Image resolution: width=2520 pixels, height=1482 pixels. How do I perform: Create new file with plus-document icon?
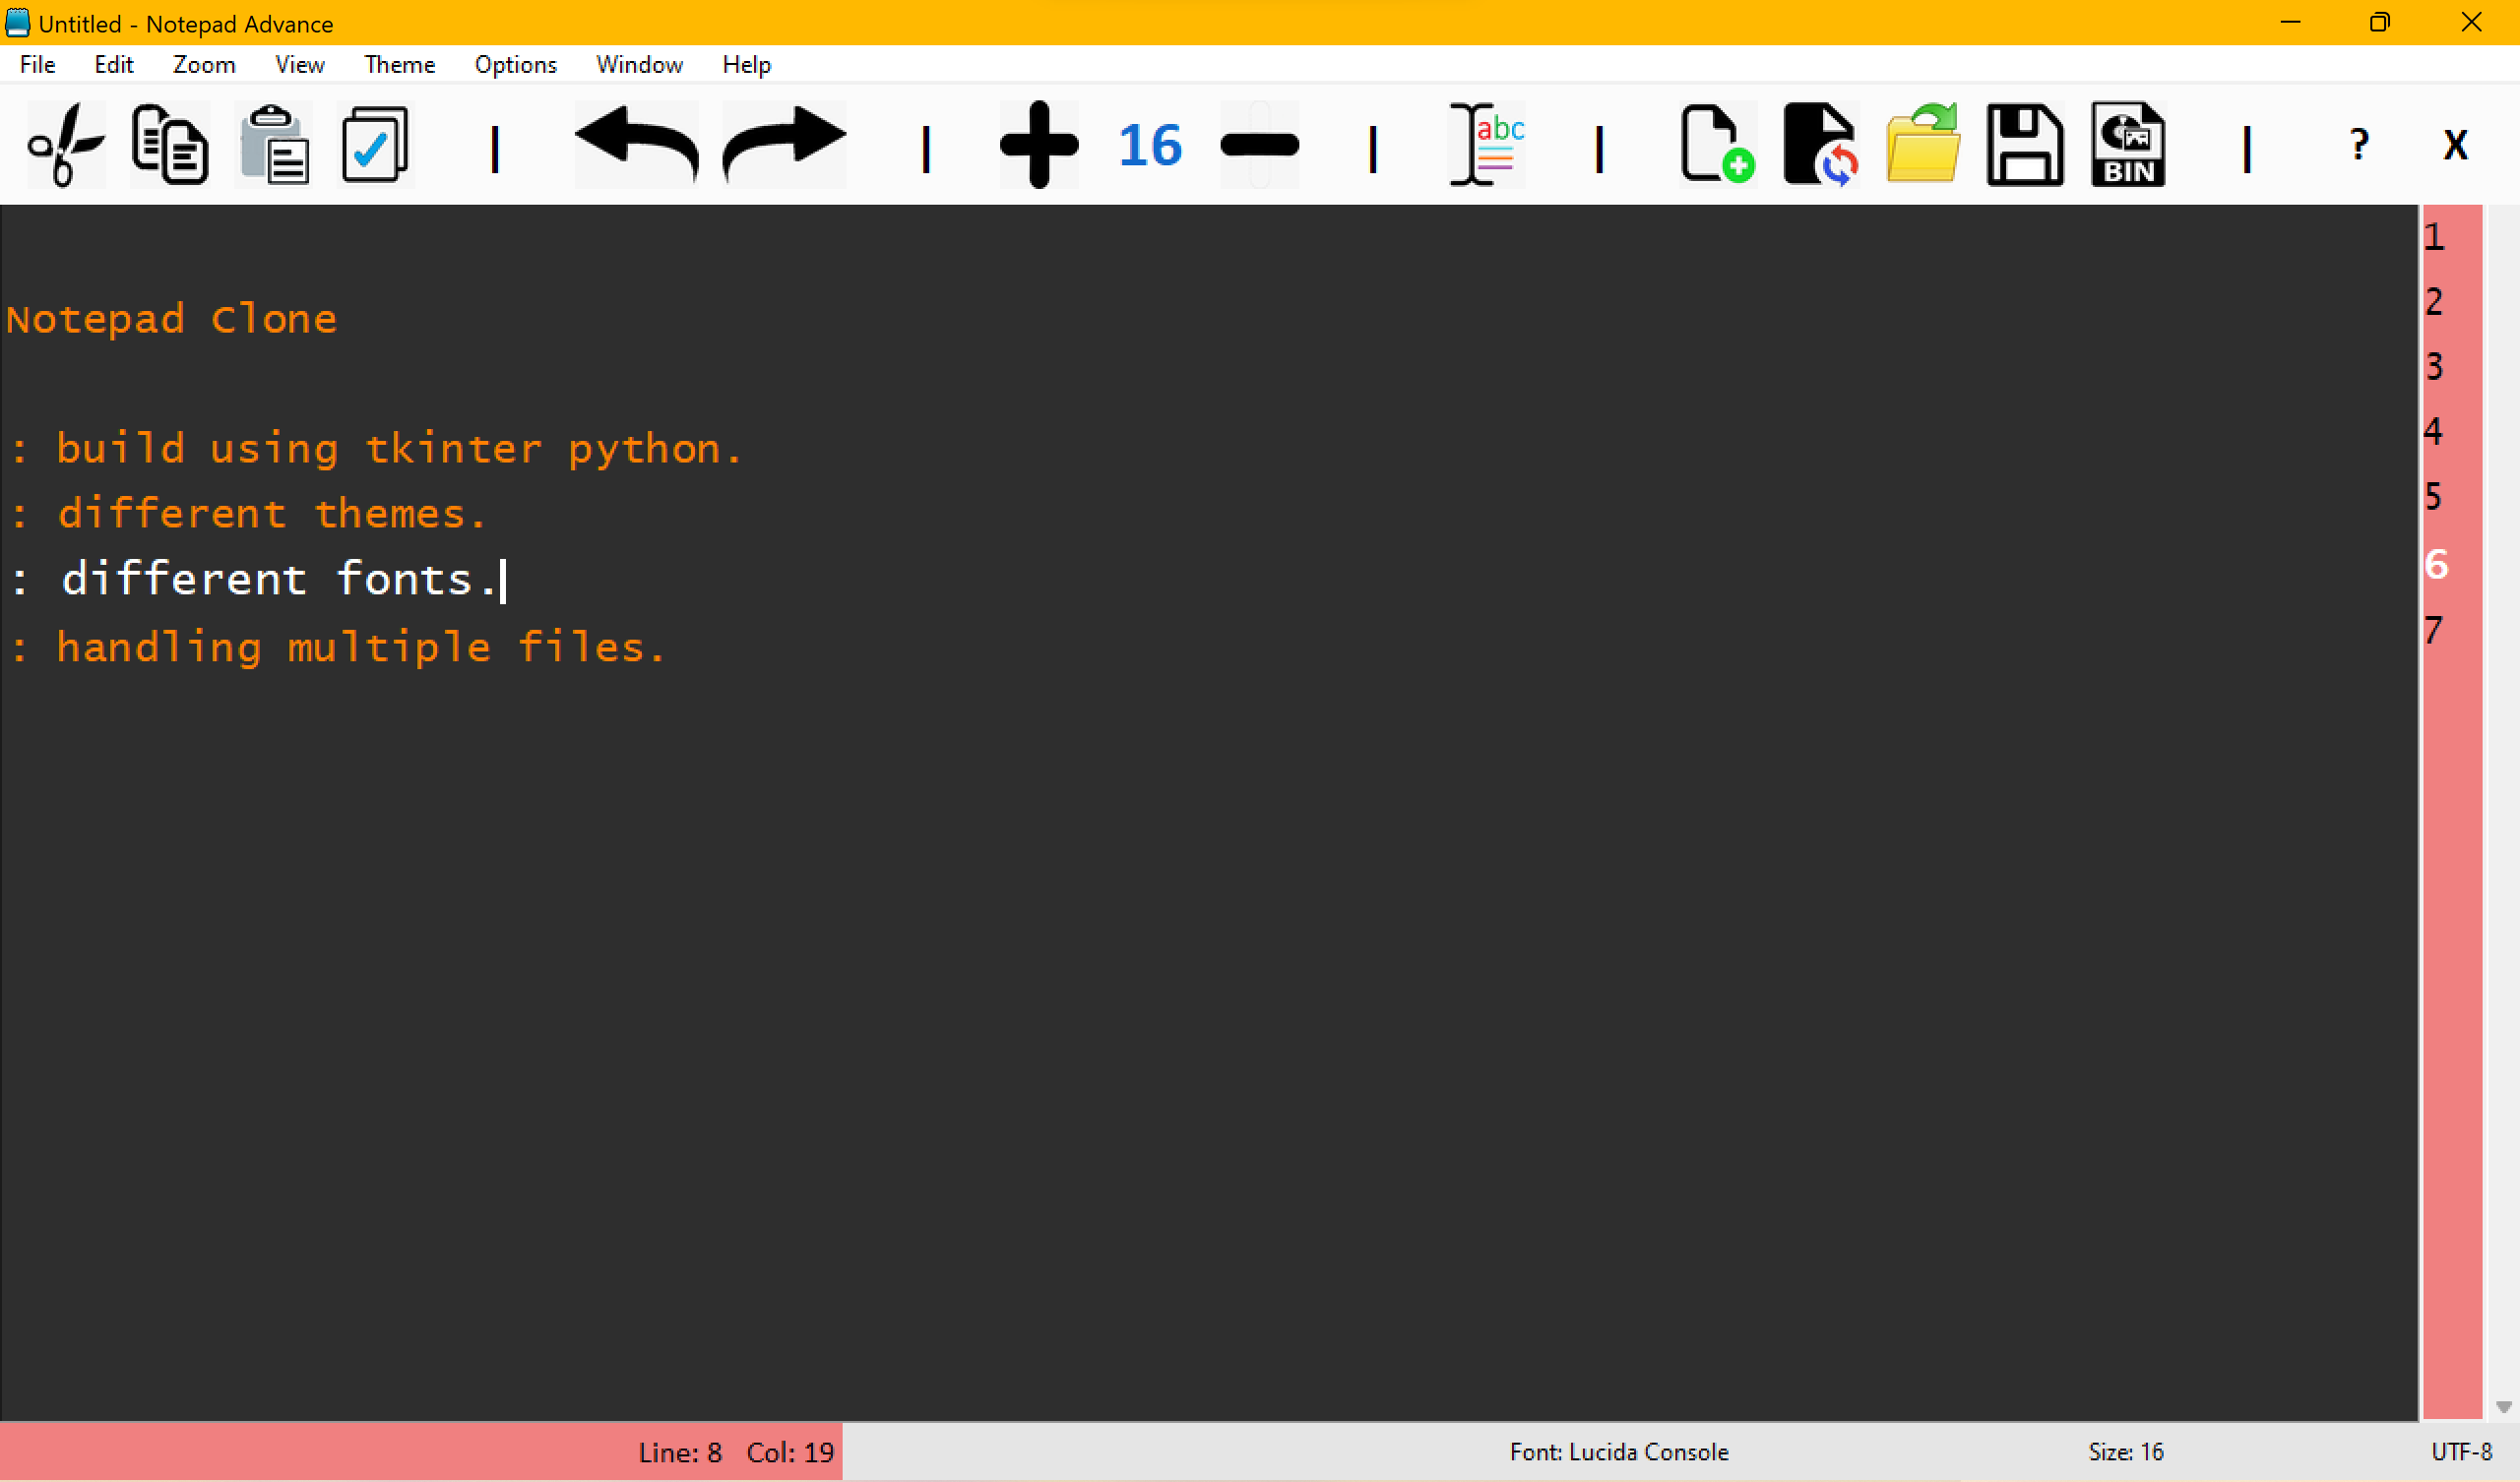point(1716,146)
